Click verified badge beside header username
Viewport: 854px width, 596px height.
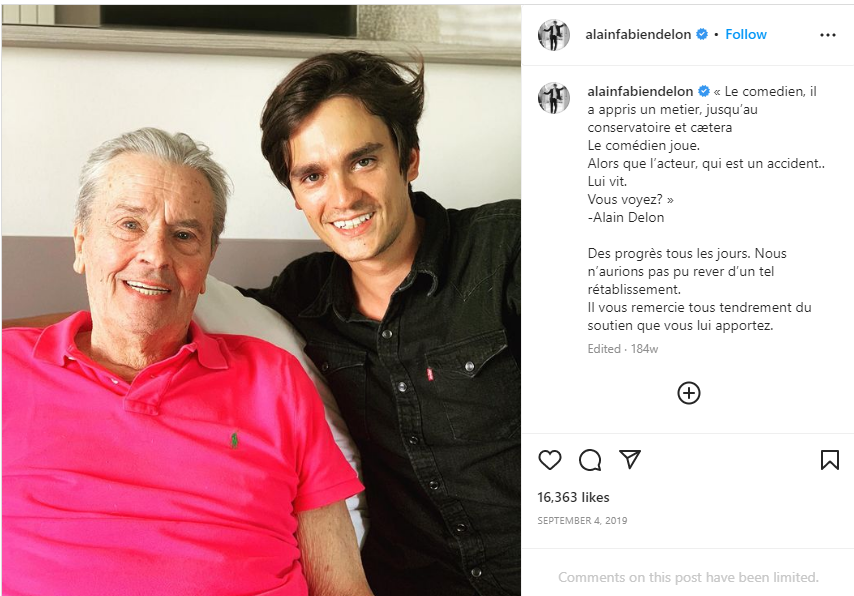click(702, 34)
